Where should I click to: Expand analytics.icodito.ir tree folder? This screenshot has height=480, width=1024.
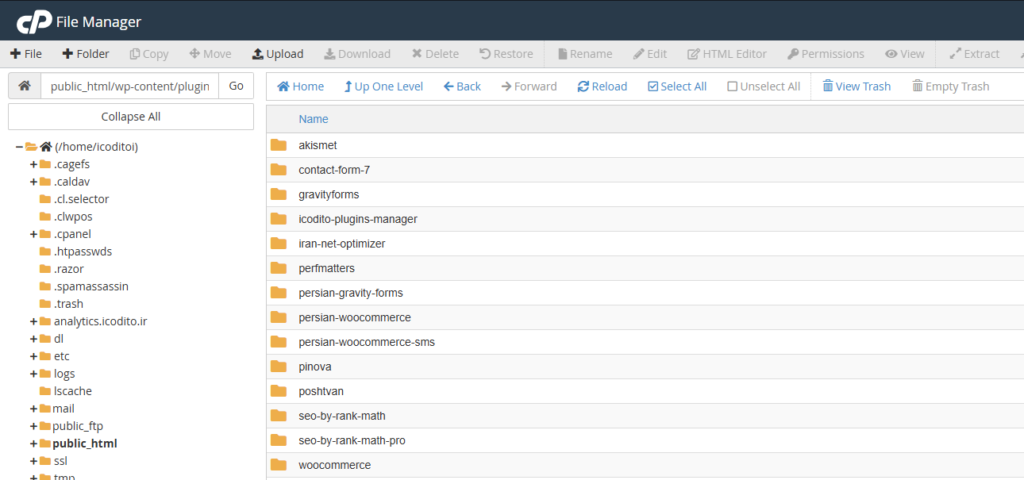(33, 321)
